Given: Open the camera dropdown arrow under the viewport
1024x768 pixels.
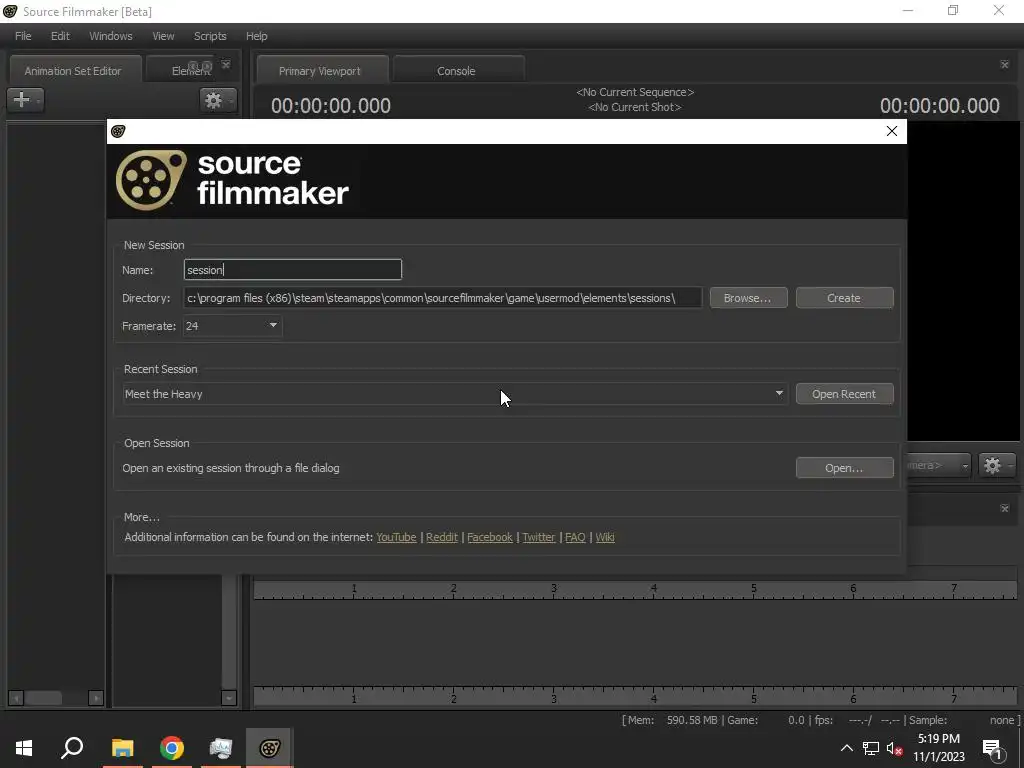Looking at the screenshot, I should pyautogui.click(x=965, y=466).
